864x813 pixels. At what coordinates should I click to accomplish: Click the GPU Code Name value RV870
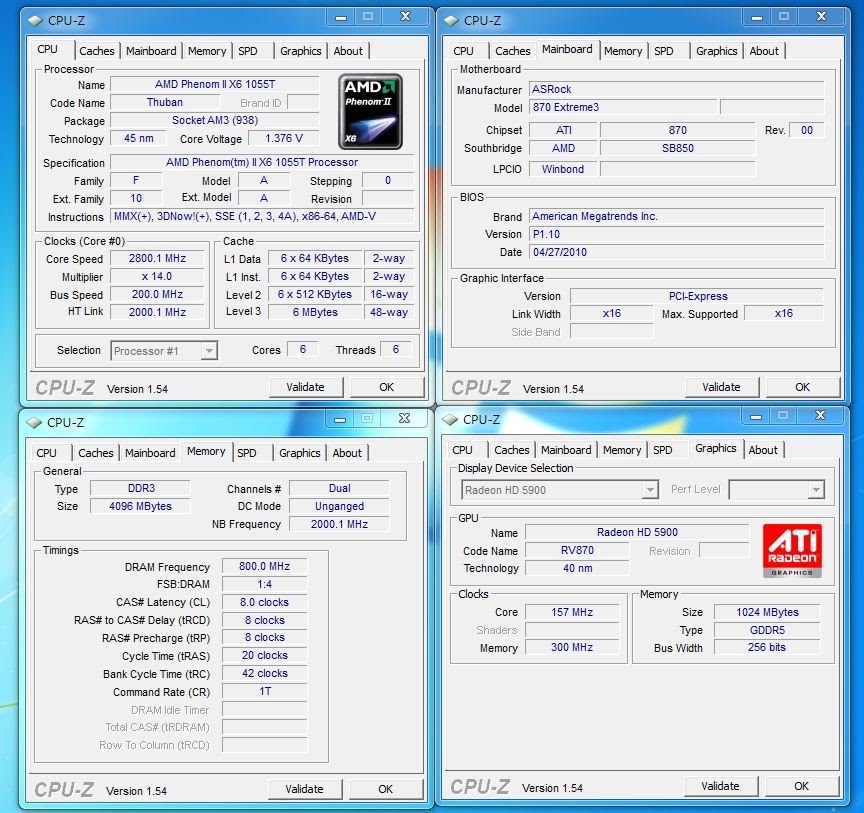pos(577,551)
